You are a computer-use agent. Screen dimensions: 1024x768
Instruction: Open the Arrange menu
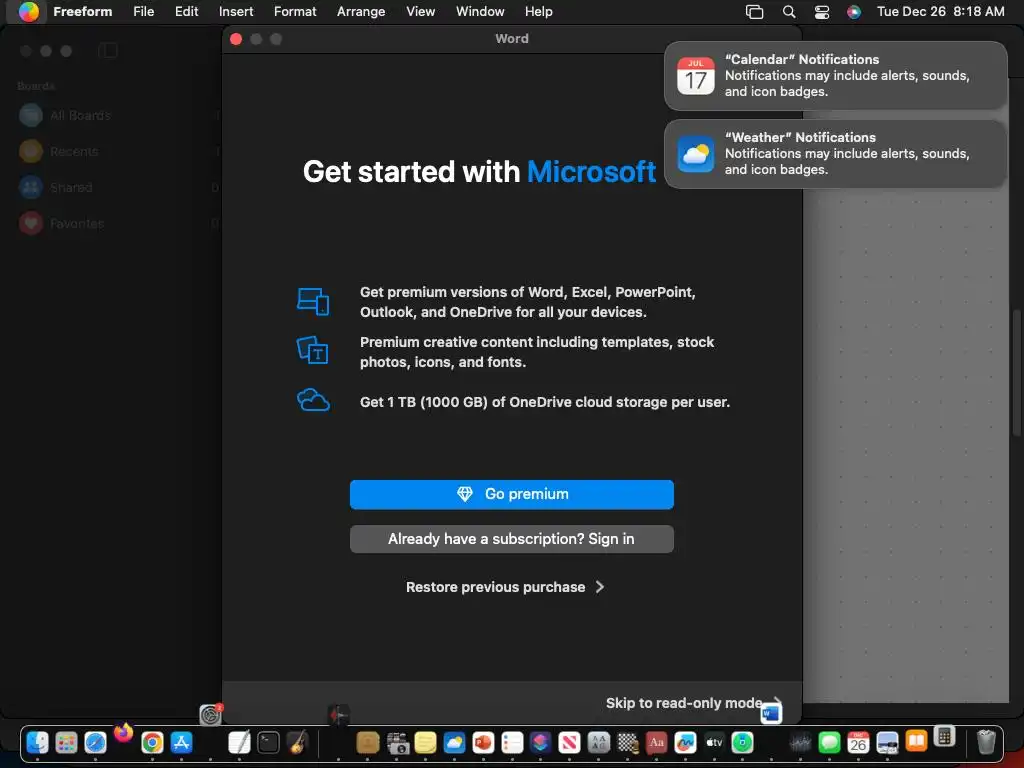coord(360,12)
